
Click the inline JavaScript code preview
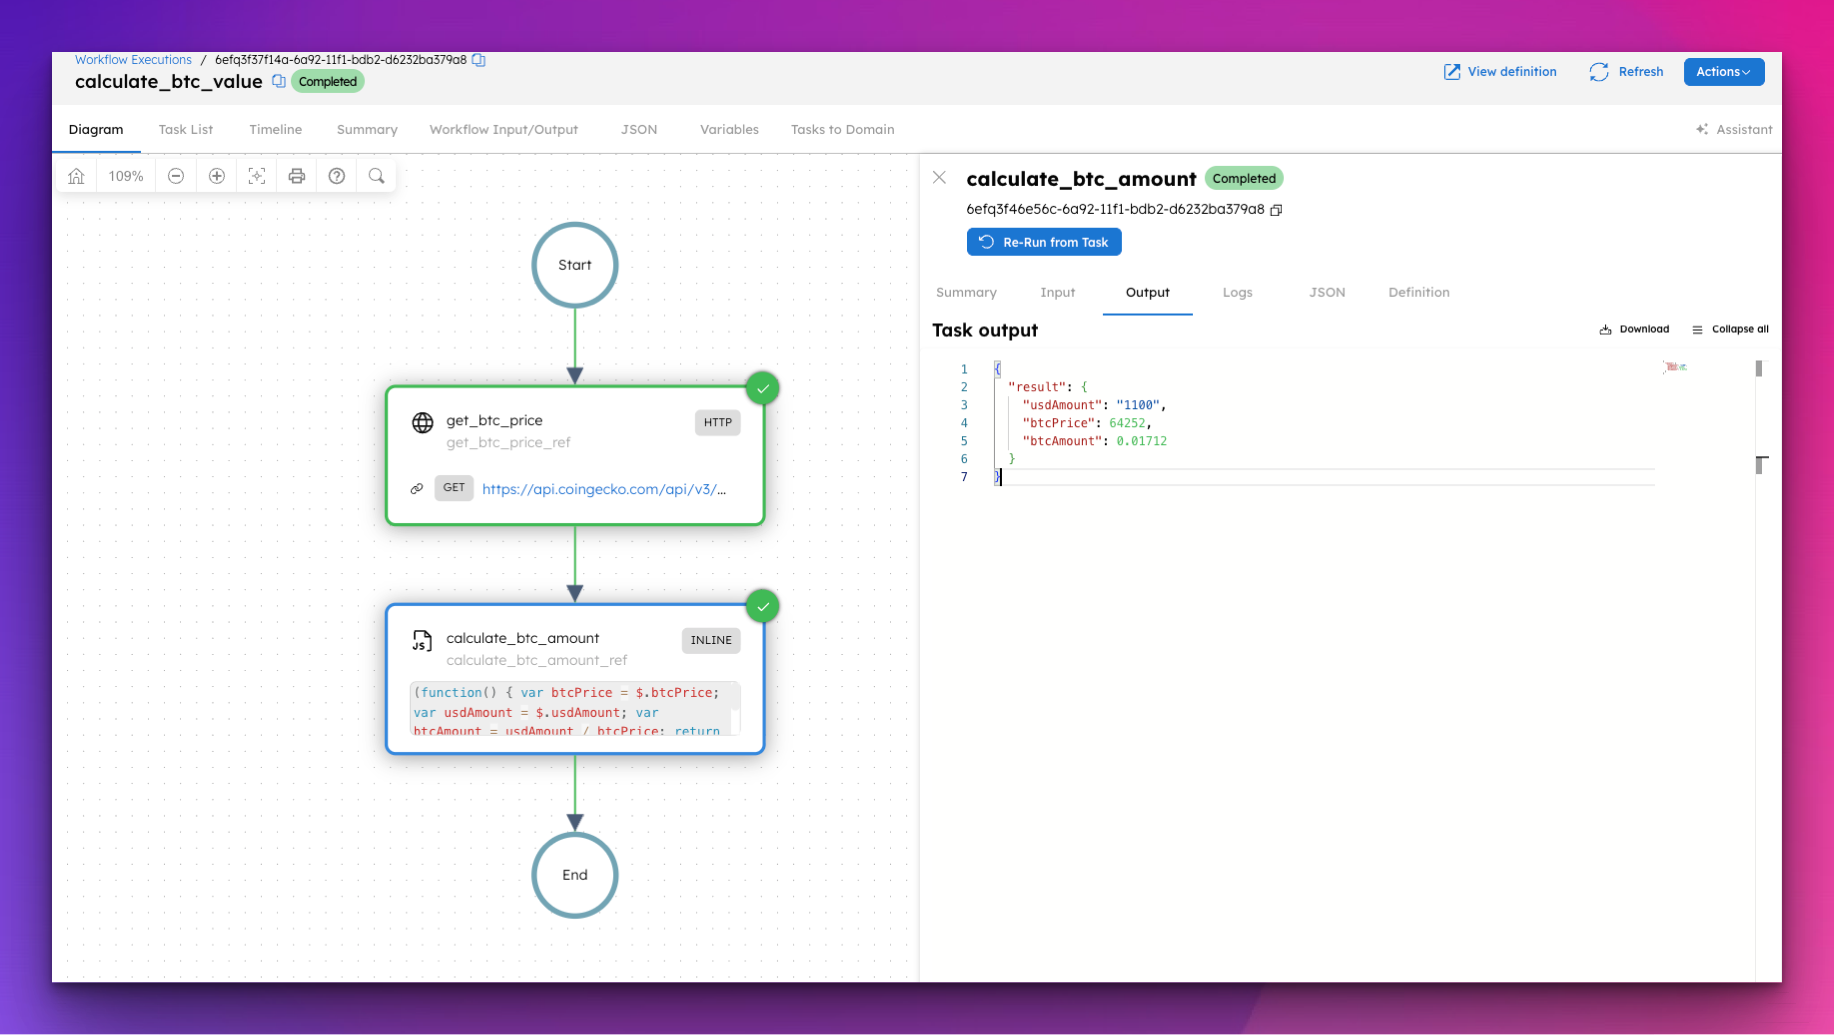click(575, 709)
